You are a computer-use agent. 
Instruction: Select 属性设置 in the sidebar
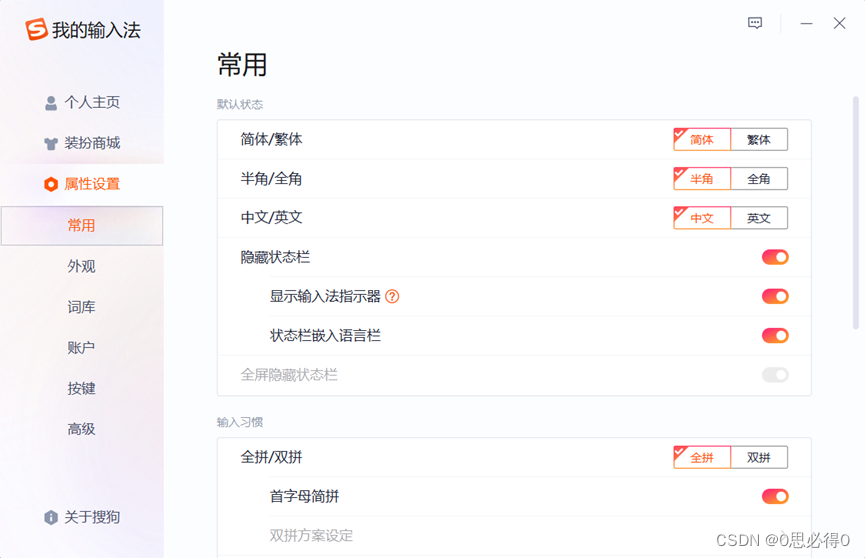tap(82, 184)
